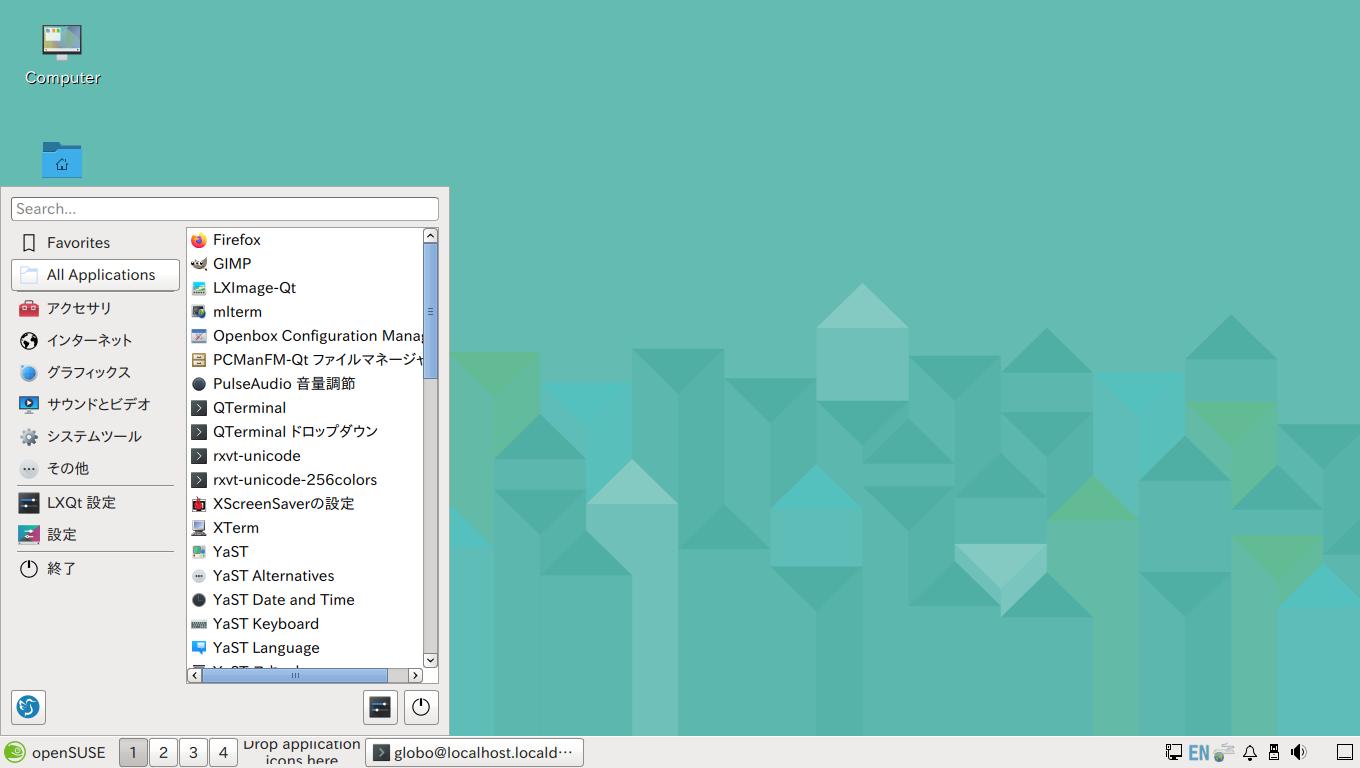Image resolution: width=1360 pixels, height=768 pixels.
Task: Open GIMP from the application menu
Action: click(231, 264)
